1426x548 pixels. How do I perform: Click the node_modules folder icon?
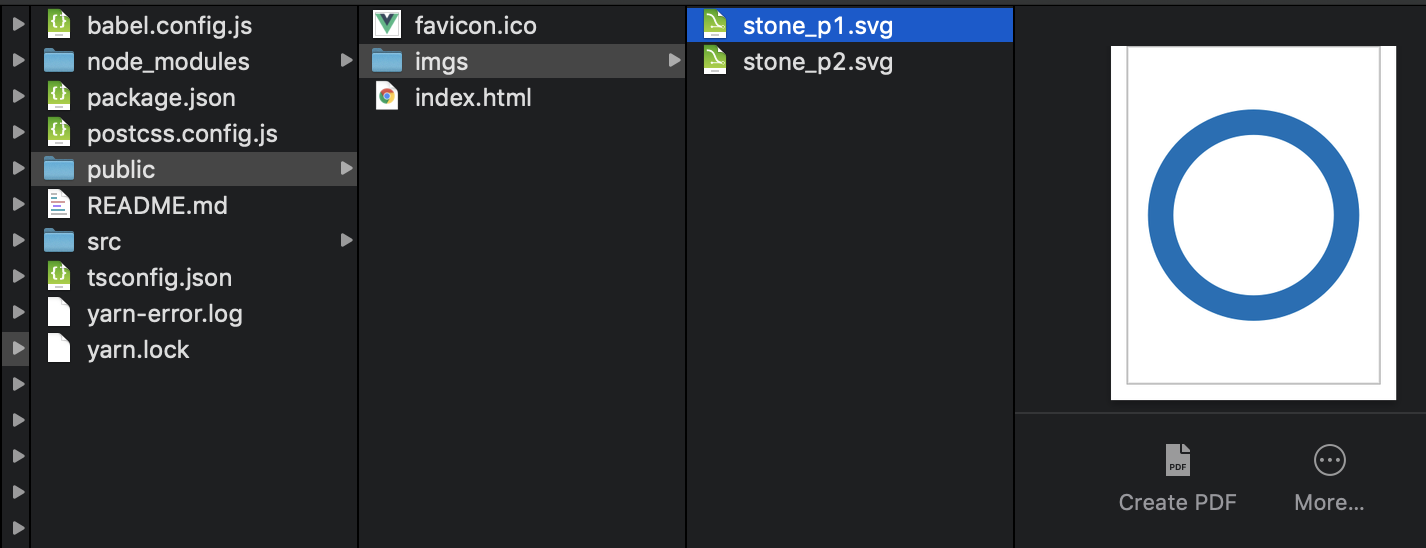60,62
